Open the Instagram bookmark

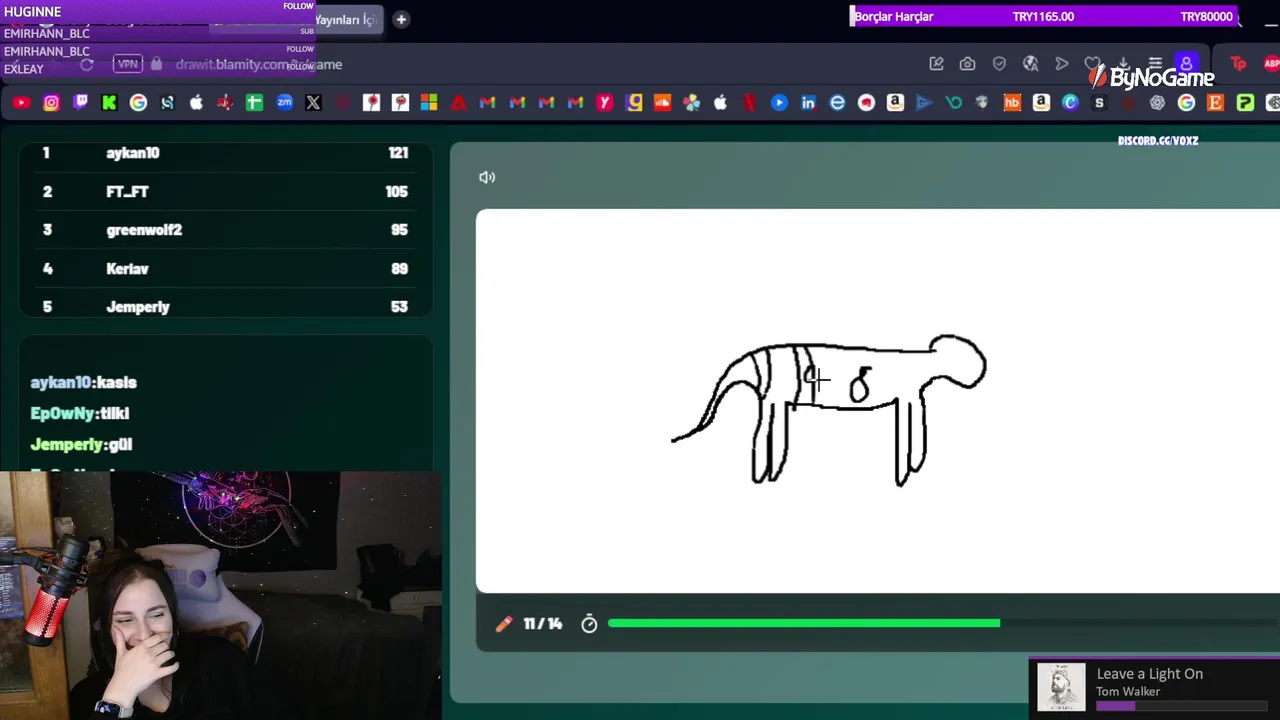coord(51,102)
